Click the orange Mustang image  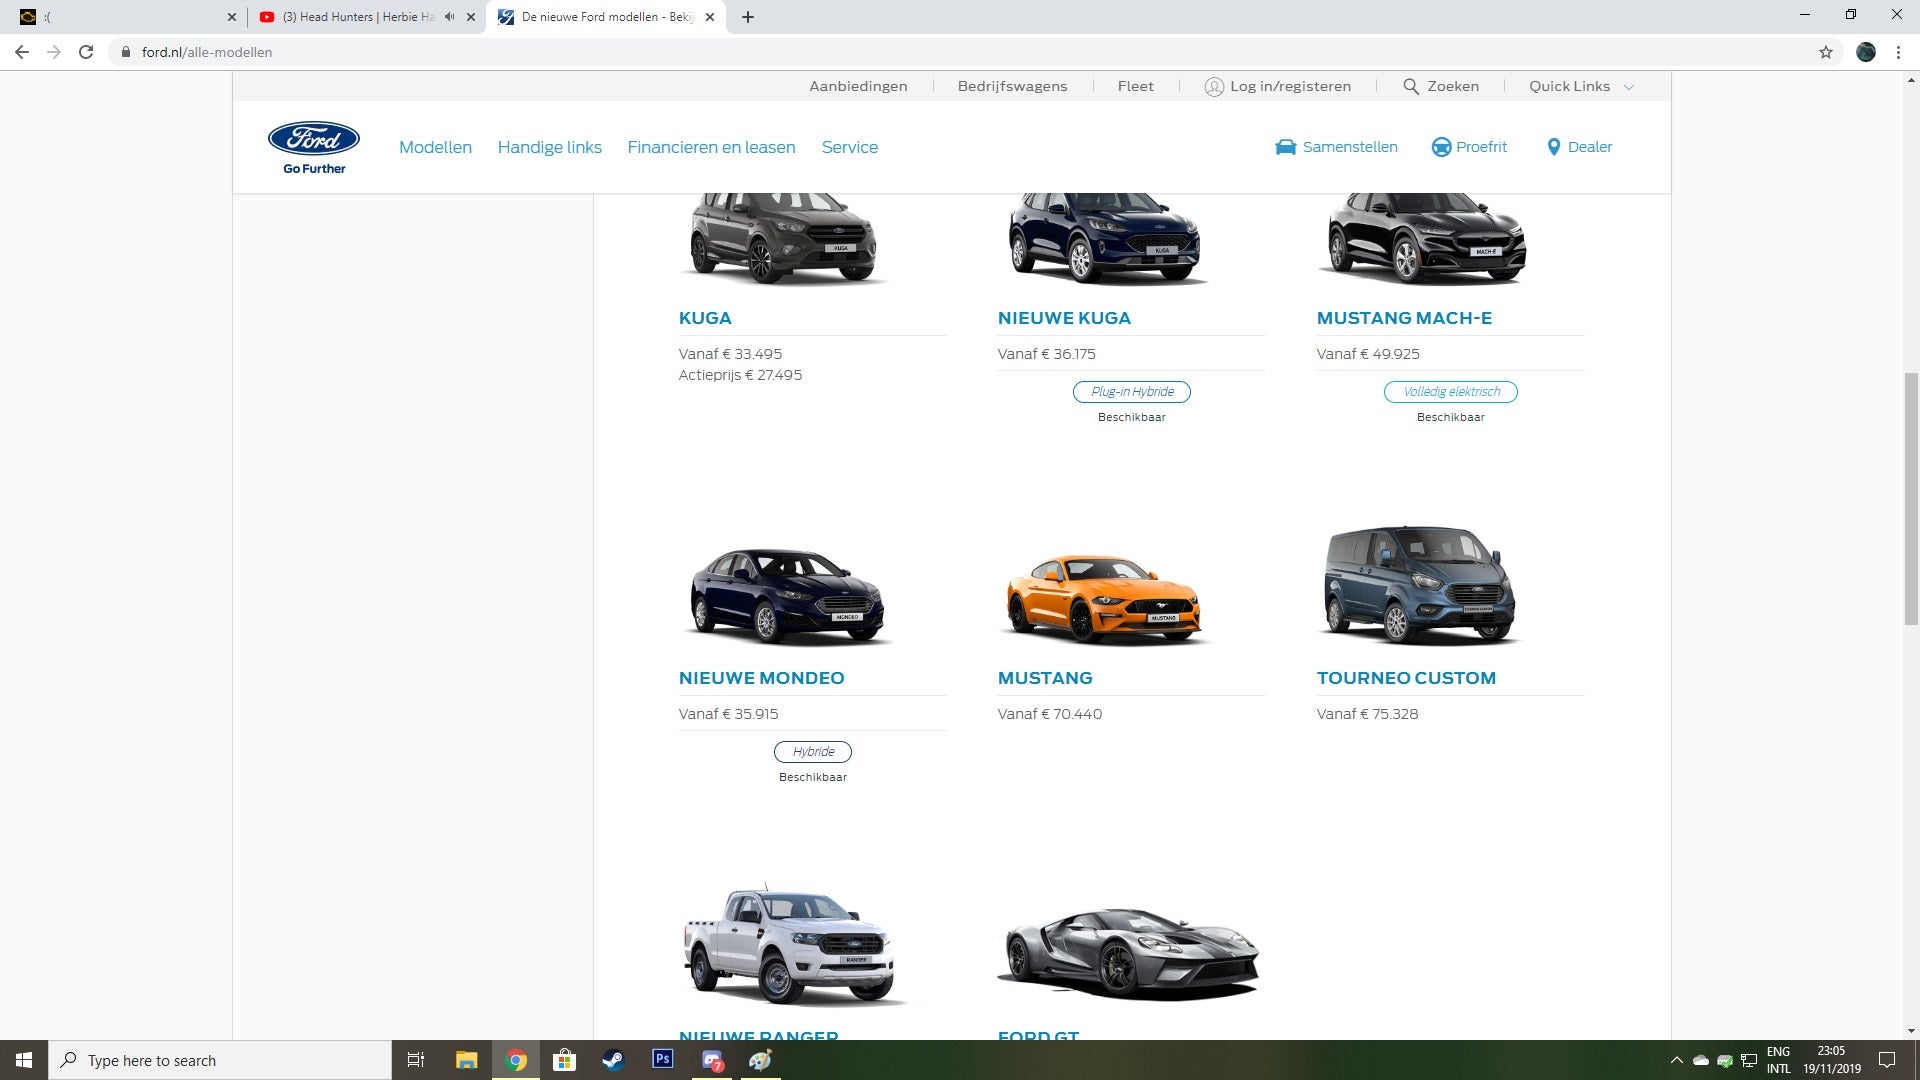pyautogui.click(x=1104, y=598)
